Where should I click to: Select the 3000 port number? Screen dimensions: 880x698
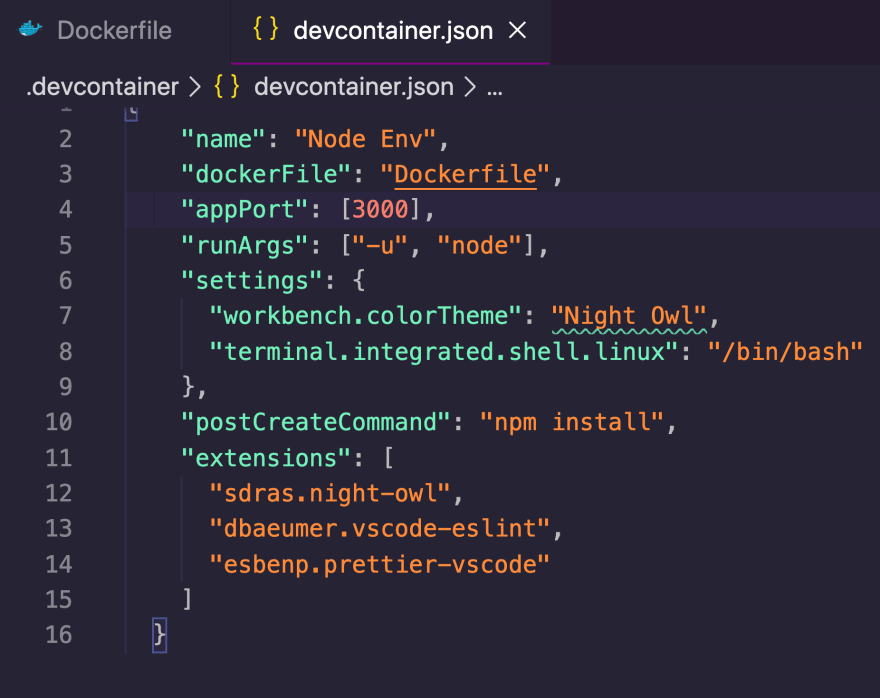click(x=380, y=210)
